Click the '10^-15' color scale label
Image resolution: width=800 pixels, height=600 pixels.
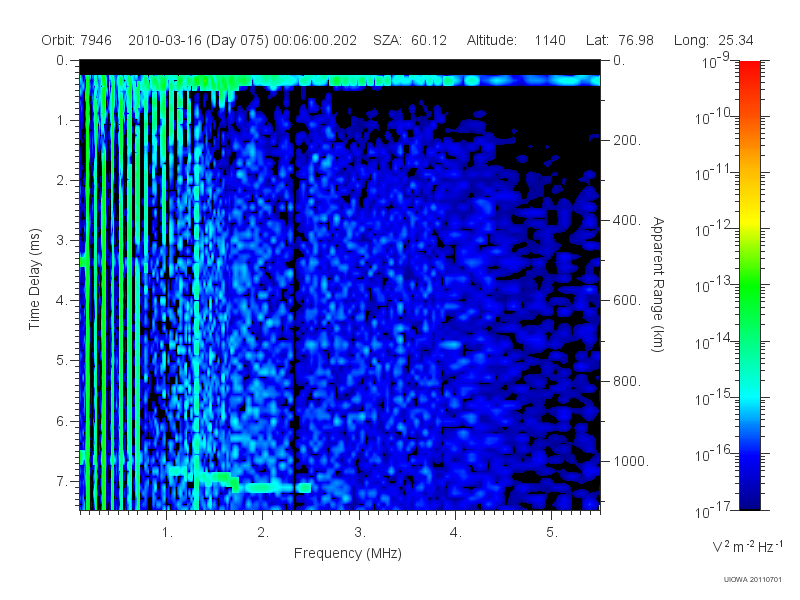point(713,396)
